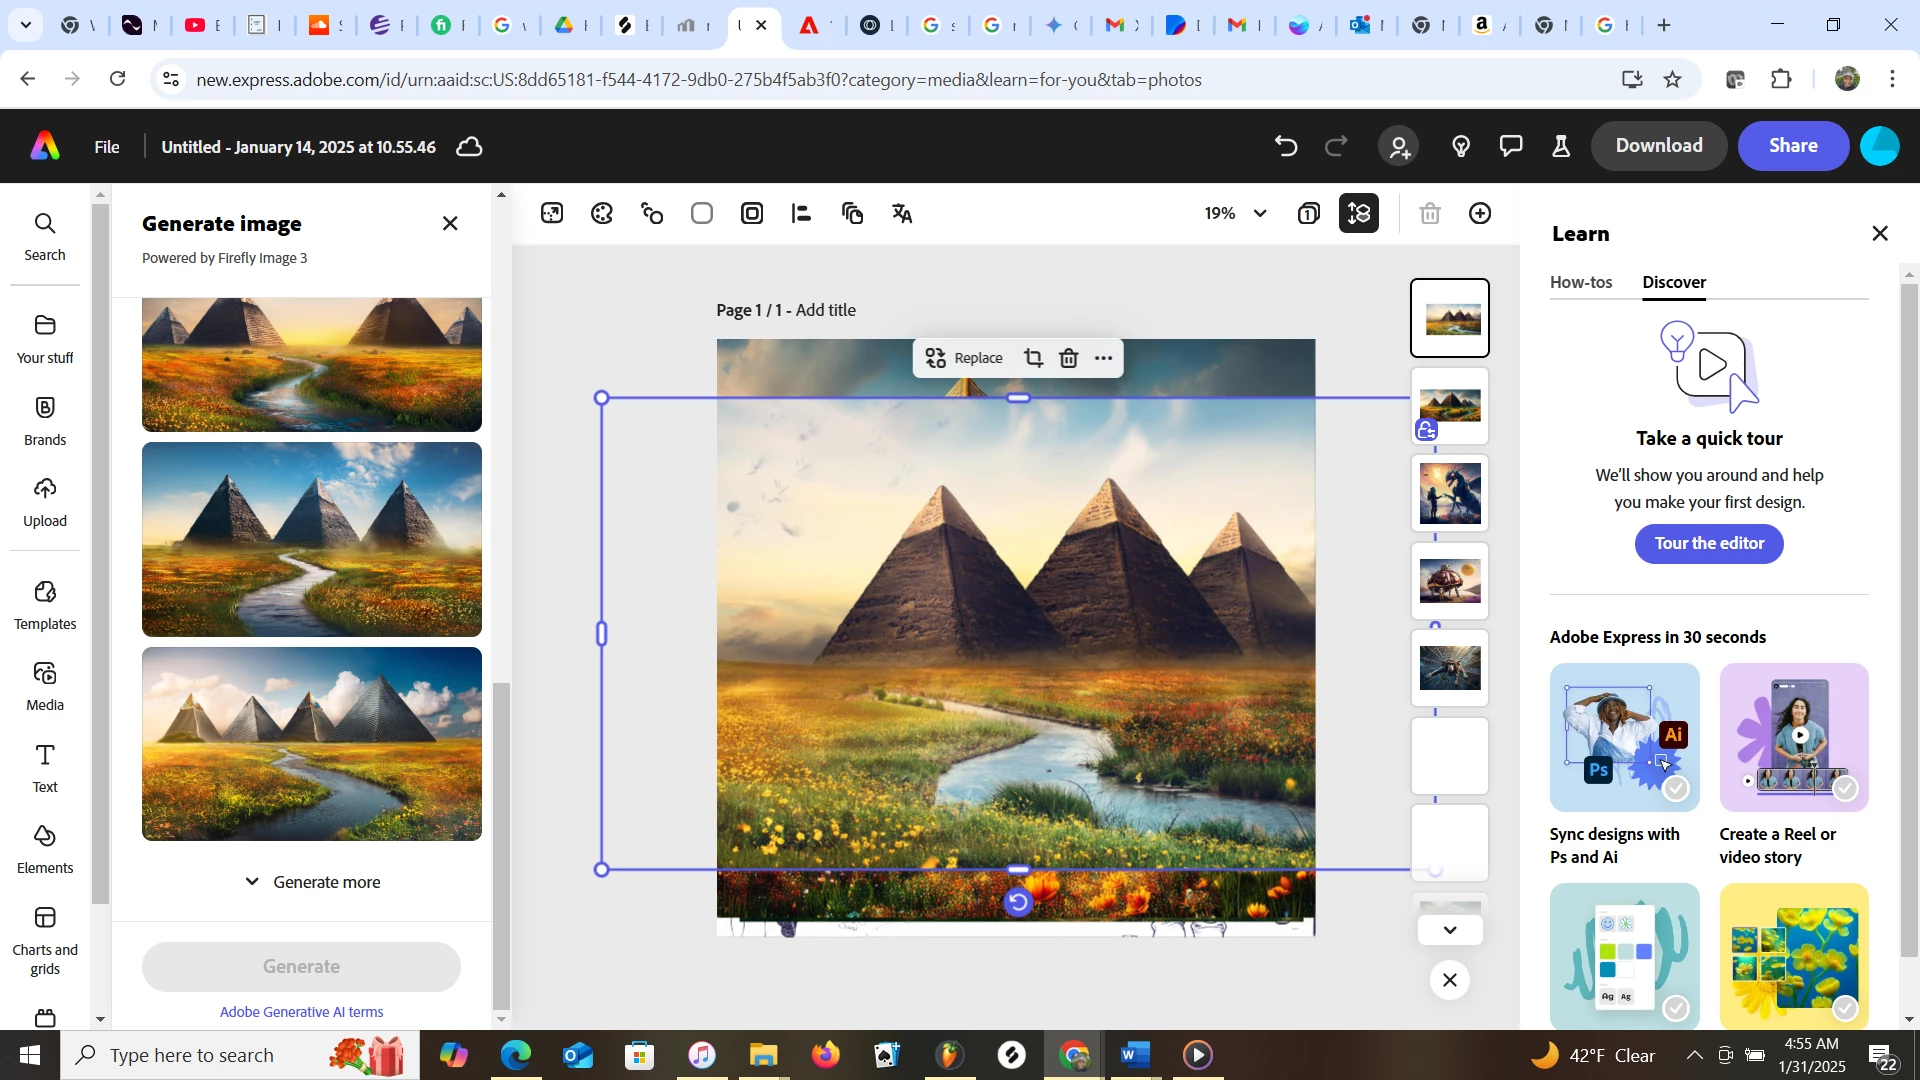Click the Crop icon on floating toolbar
Screen dimensions: 1920x1080
pos(1033,358)
